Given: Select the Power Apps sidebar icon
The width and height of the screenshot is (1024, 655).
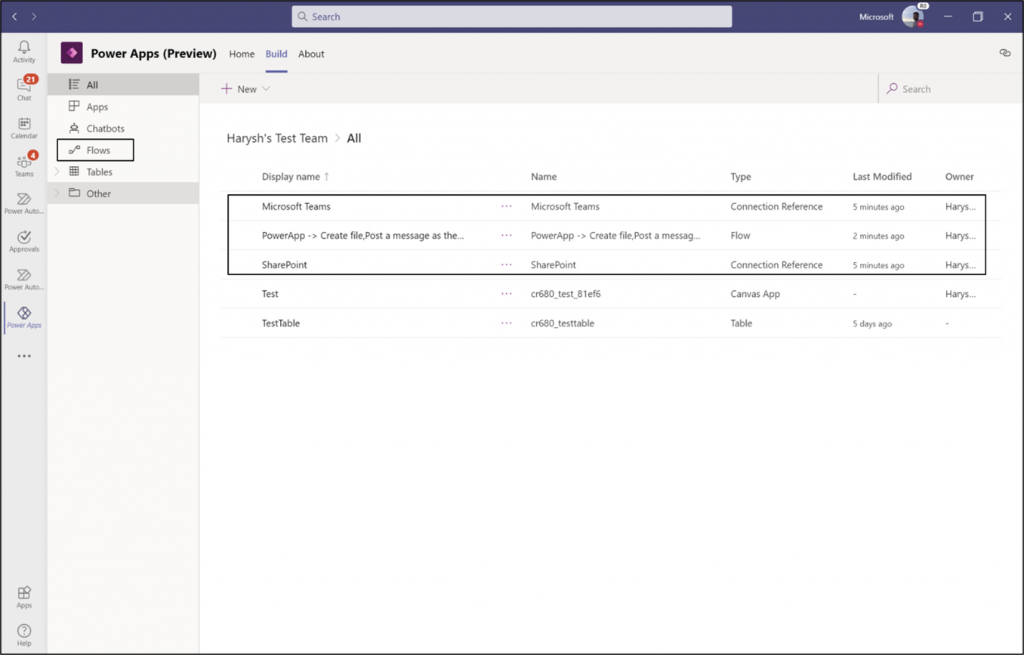Looking at the screenshot, I should tap(24, 317).
